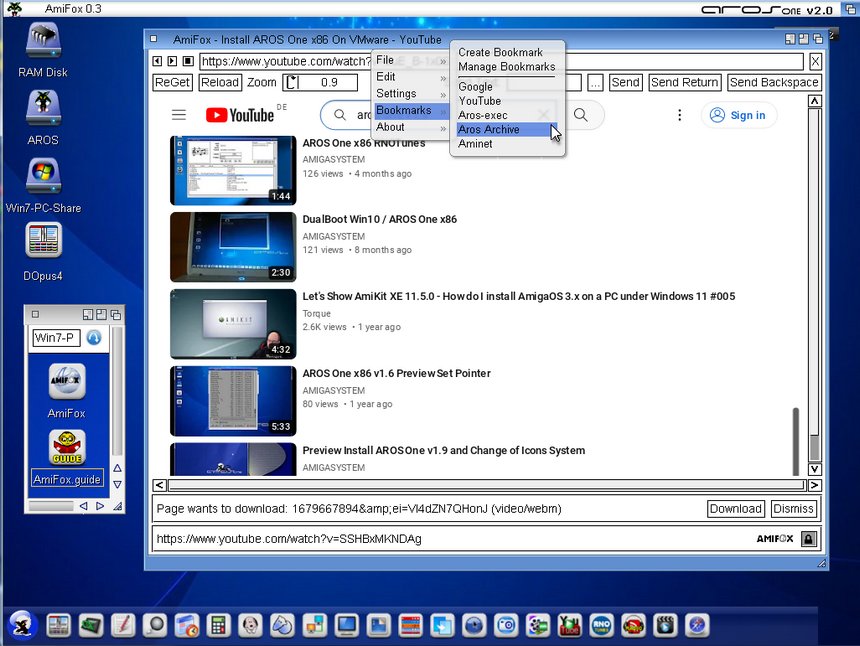Open the RAM Disk desktop icon

tap(43, 41)
